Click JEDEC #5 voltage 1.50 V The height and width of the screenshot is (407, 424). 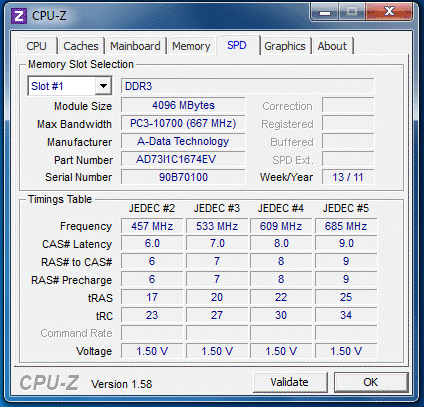pos(346,351)
